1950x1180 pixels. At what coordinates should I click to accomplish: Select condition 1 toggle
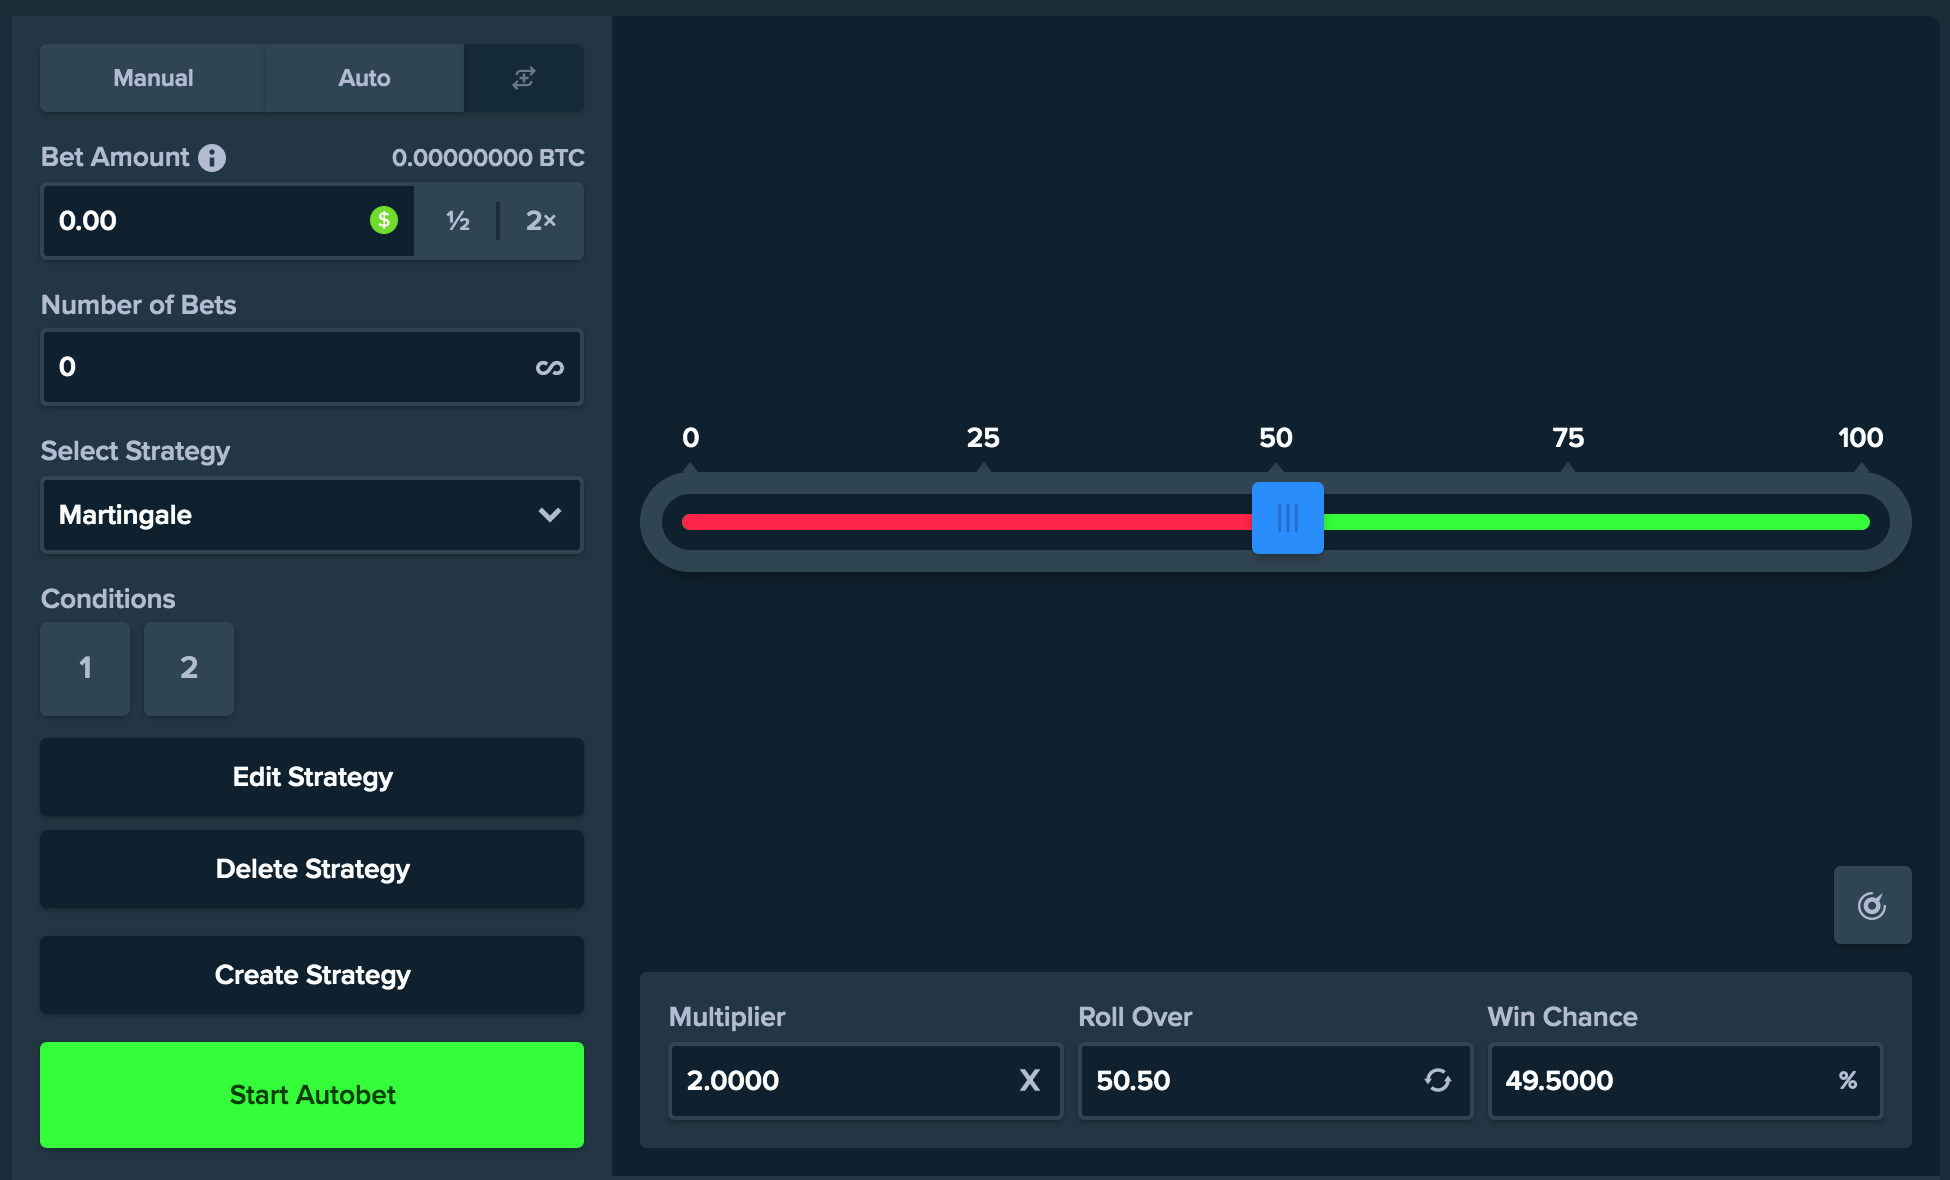[x=85, y=668]
